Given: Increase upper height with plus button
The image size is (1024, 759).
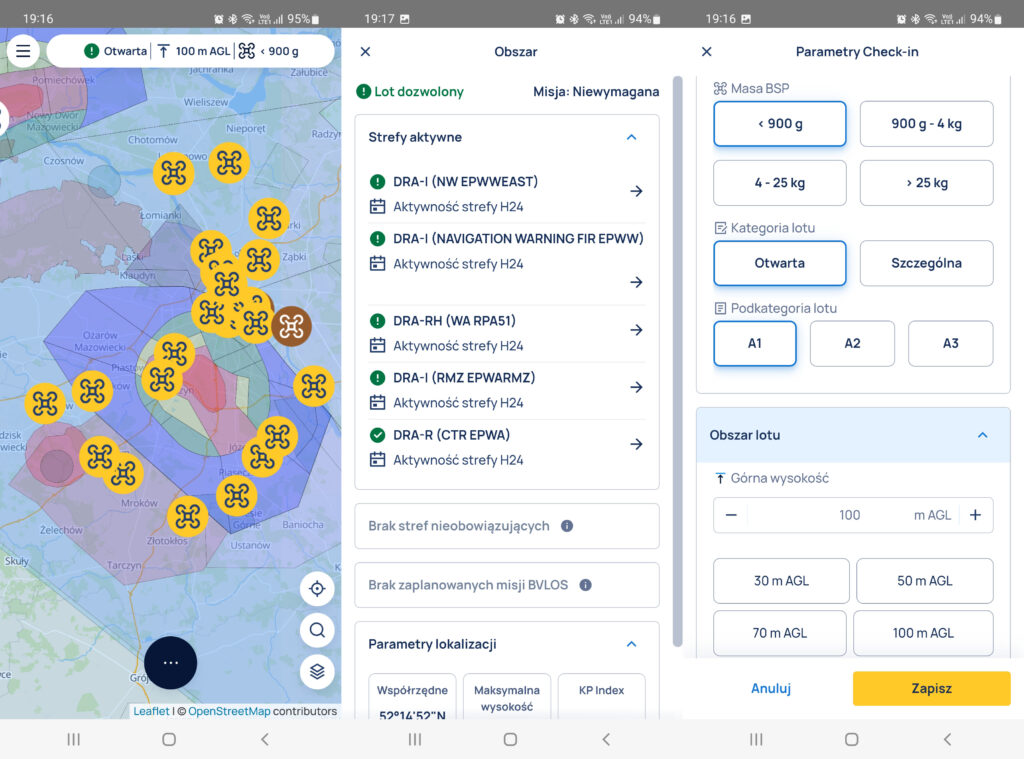Looking at the screenshot, I should [x=975, y=515].
